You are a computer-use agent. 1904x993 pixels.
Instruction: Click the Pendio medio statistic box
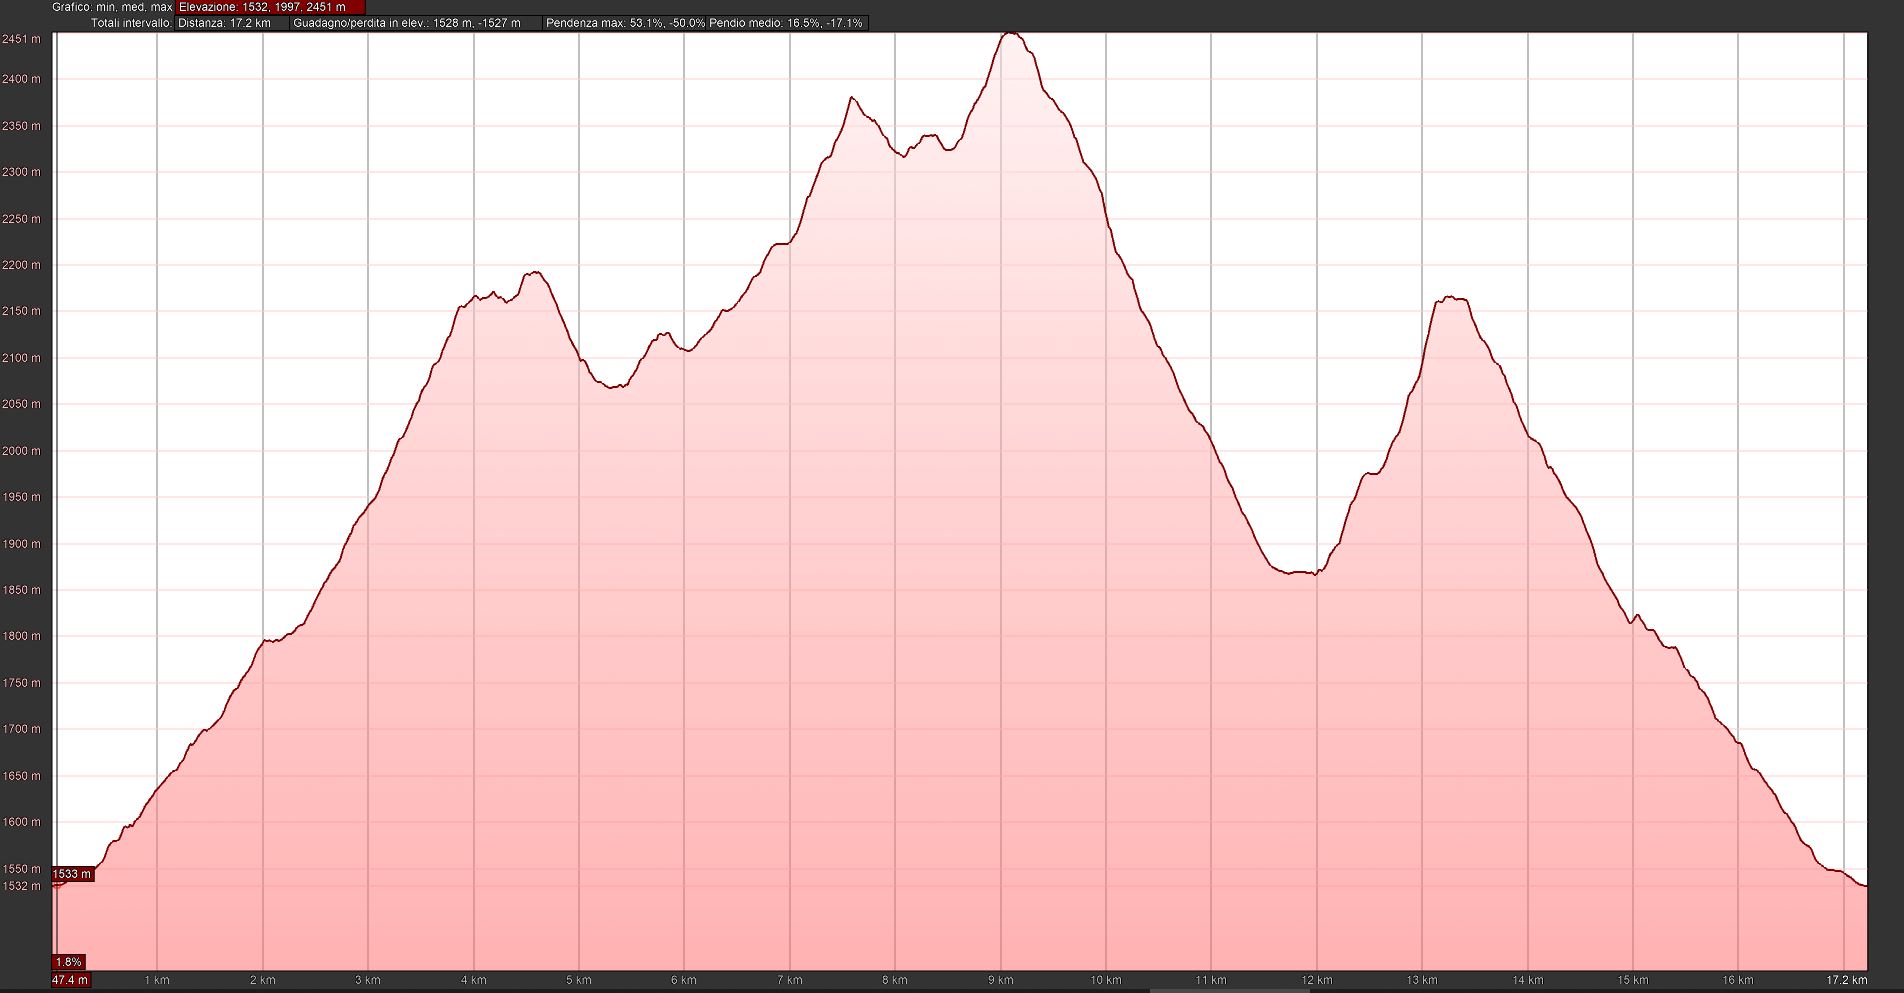[x=786, y=23]
